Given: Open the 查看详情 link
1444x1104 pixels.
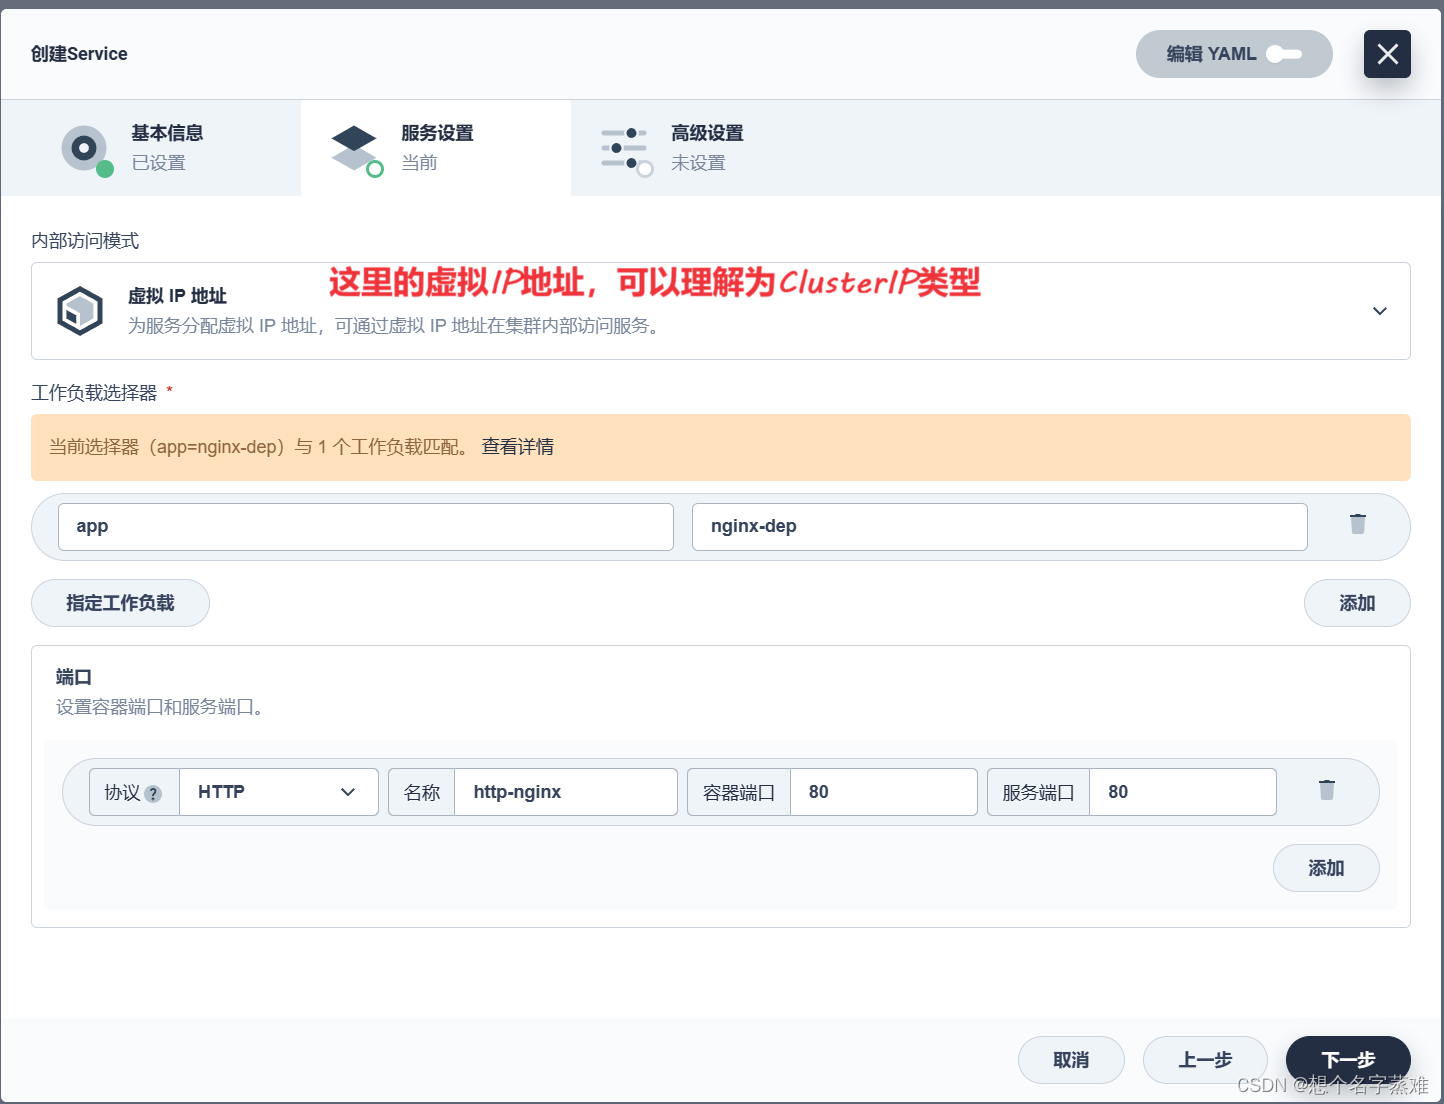Looking at the screenshot, I should click(x=518, y=447).
